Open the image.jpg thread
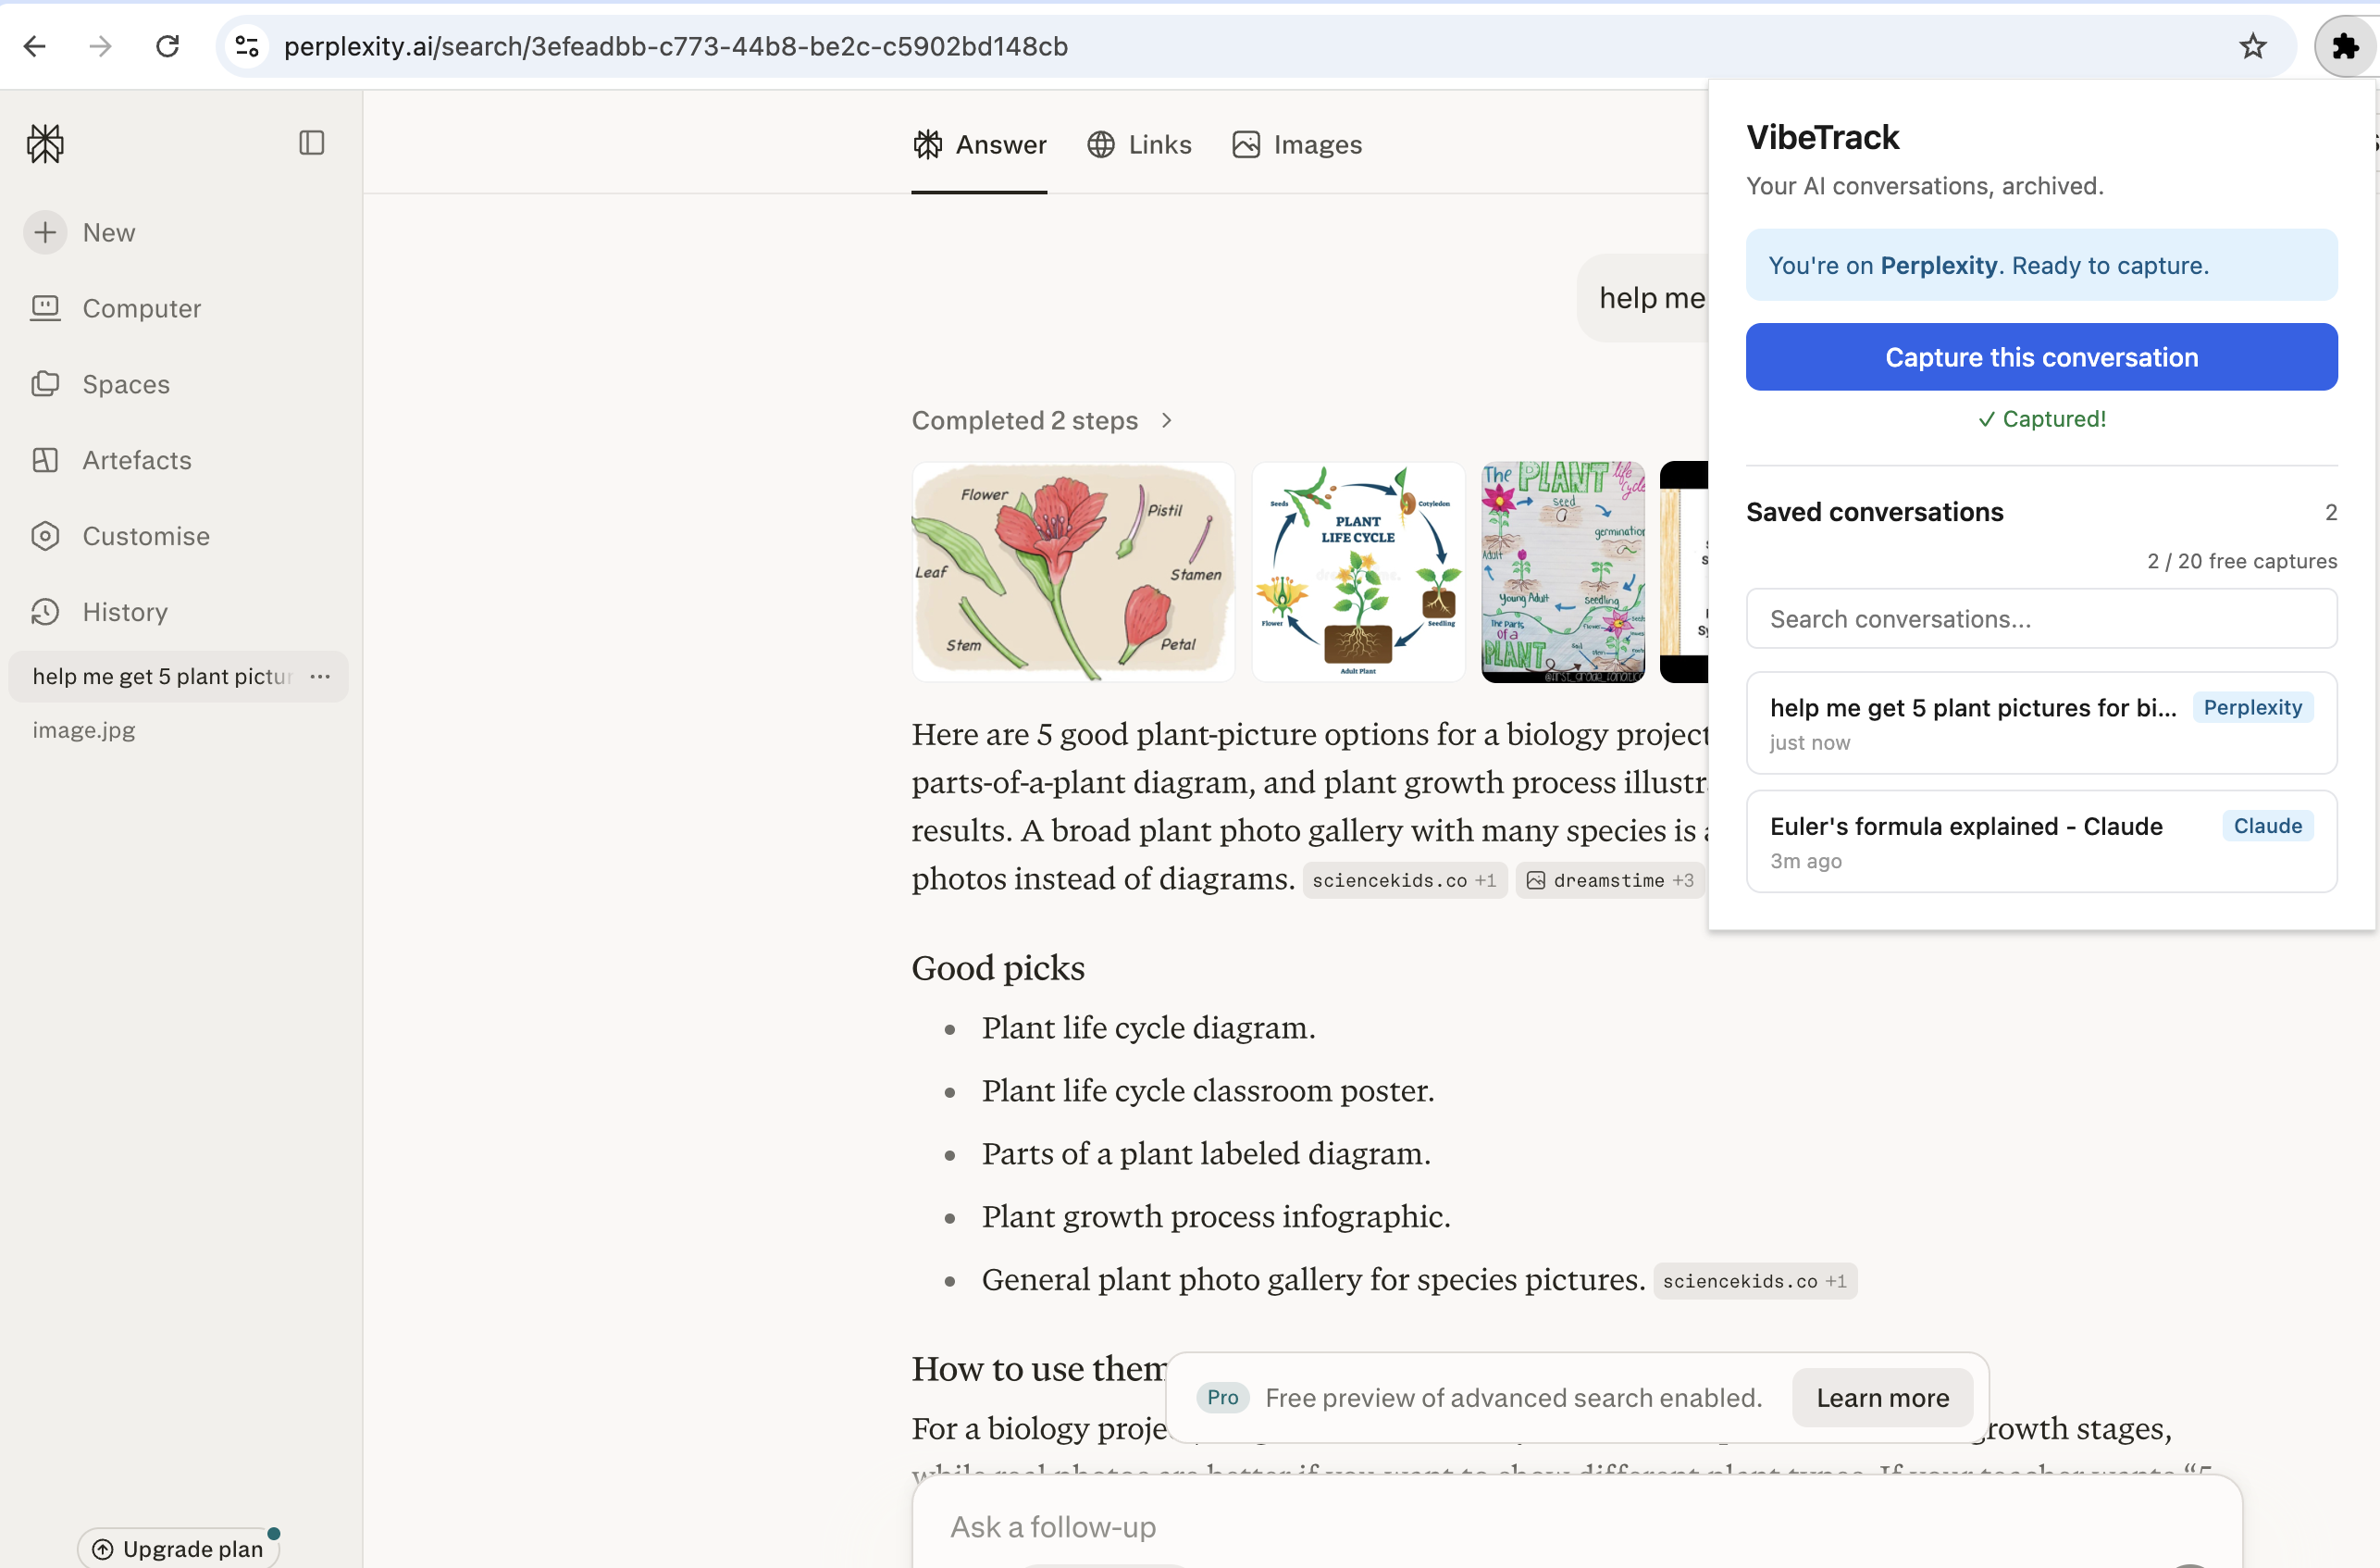Viewport: 2380px width, 1568px height. click(x=84, y=730)
